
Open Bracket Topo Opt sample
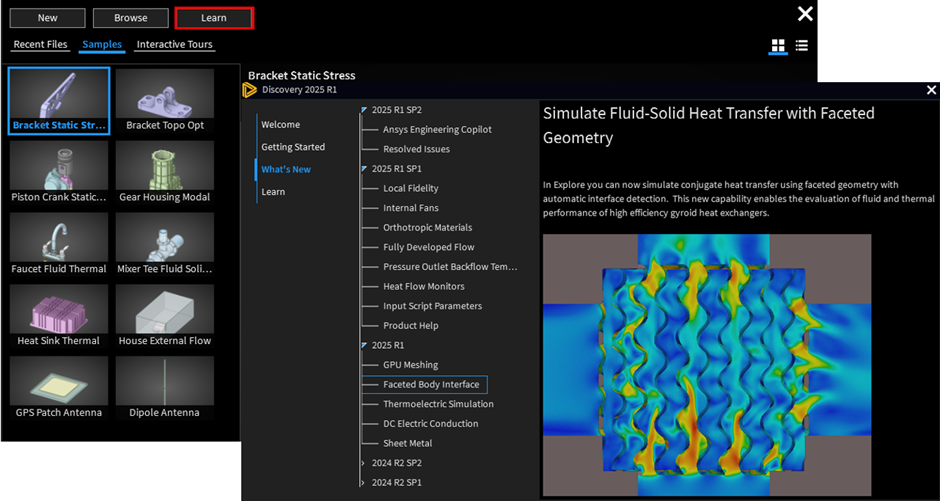(165, 101)
